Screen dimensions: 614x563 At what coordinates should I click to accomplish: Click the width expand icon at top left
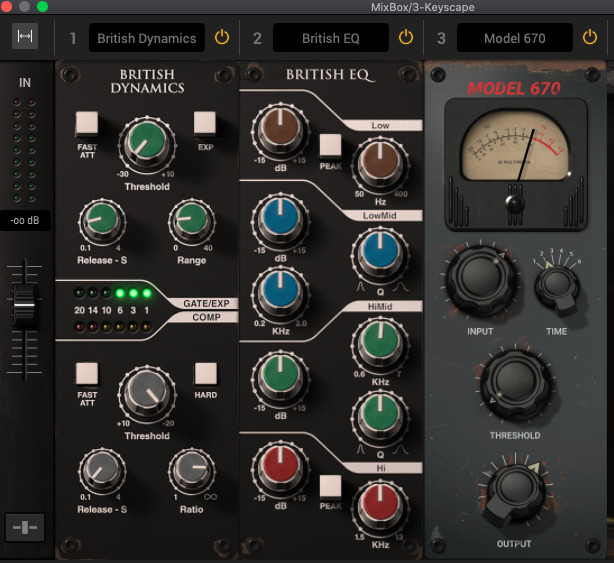click(25, 37)
